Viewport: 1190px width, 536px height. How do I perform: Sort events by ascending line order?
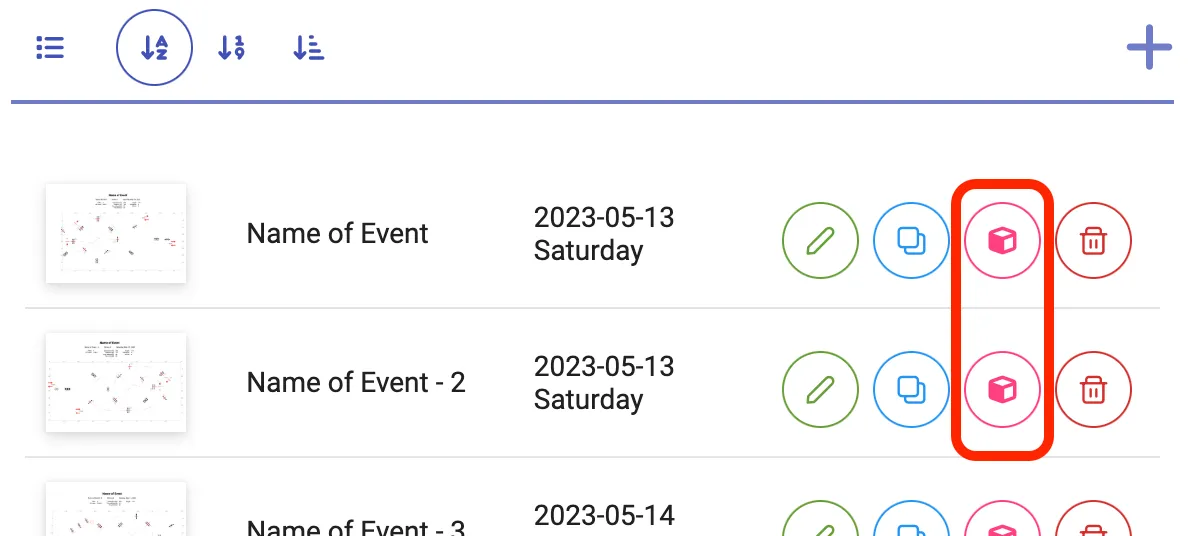tap(308, 47)
